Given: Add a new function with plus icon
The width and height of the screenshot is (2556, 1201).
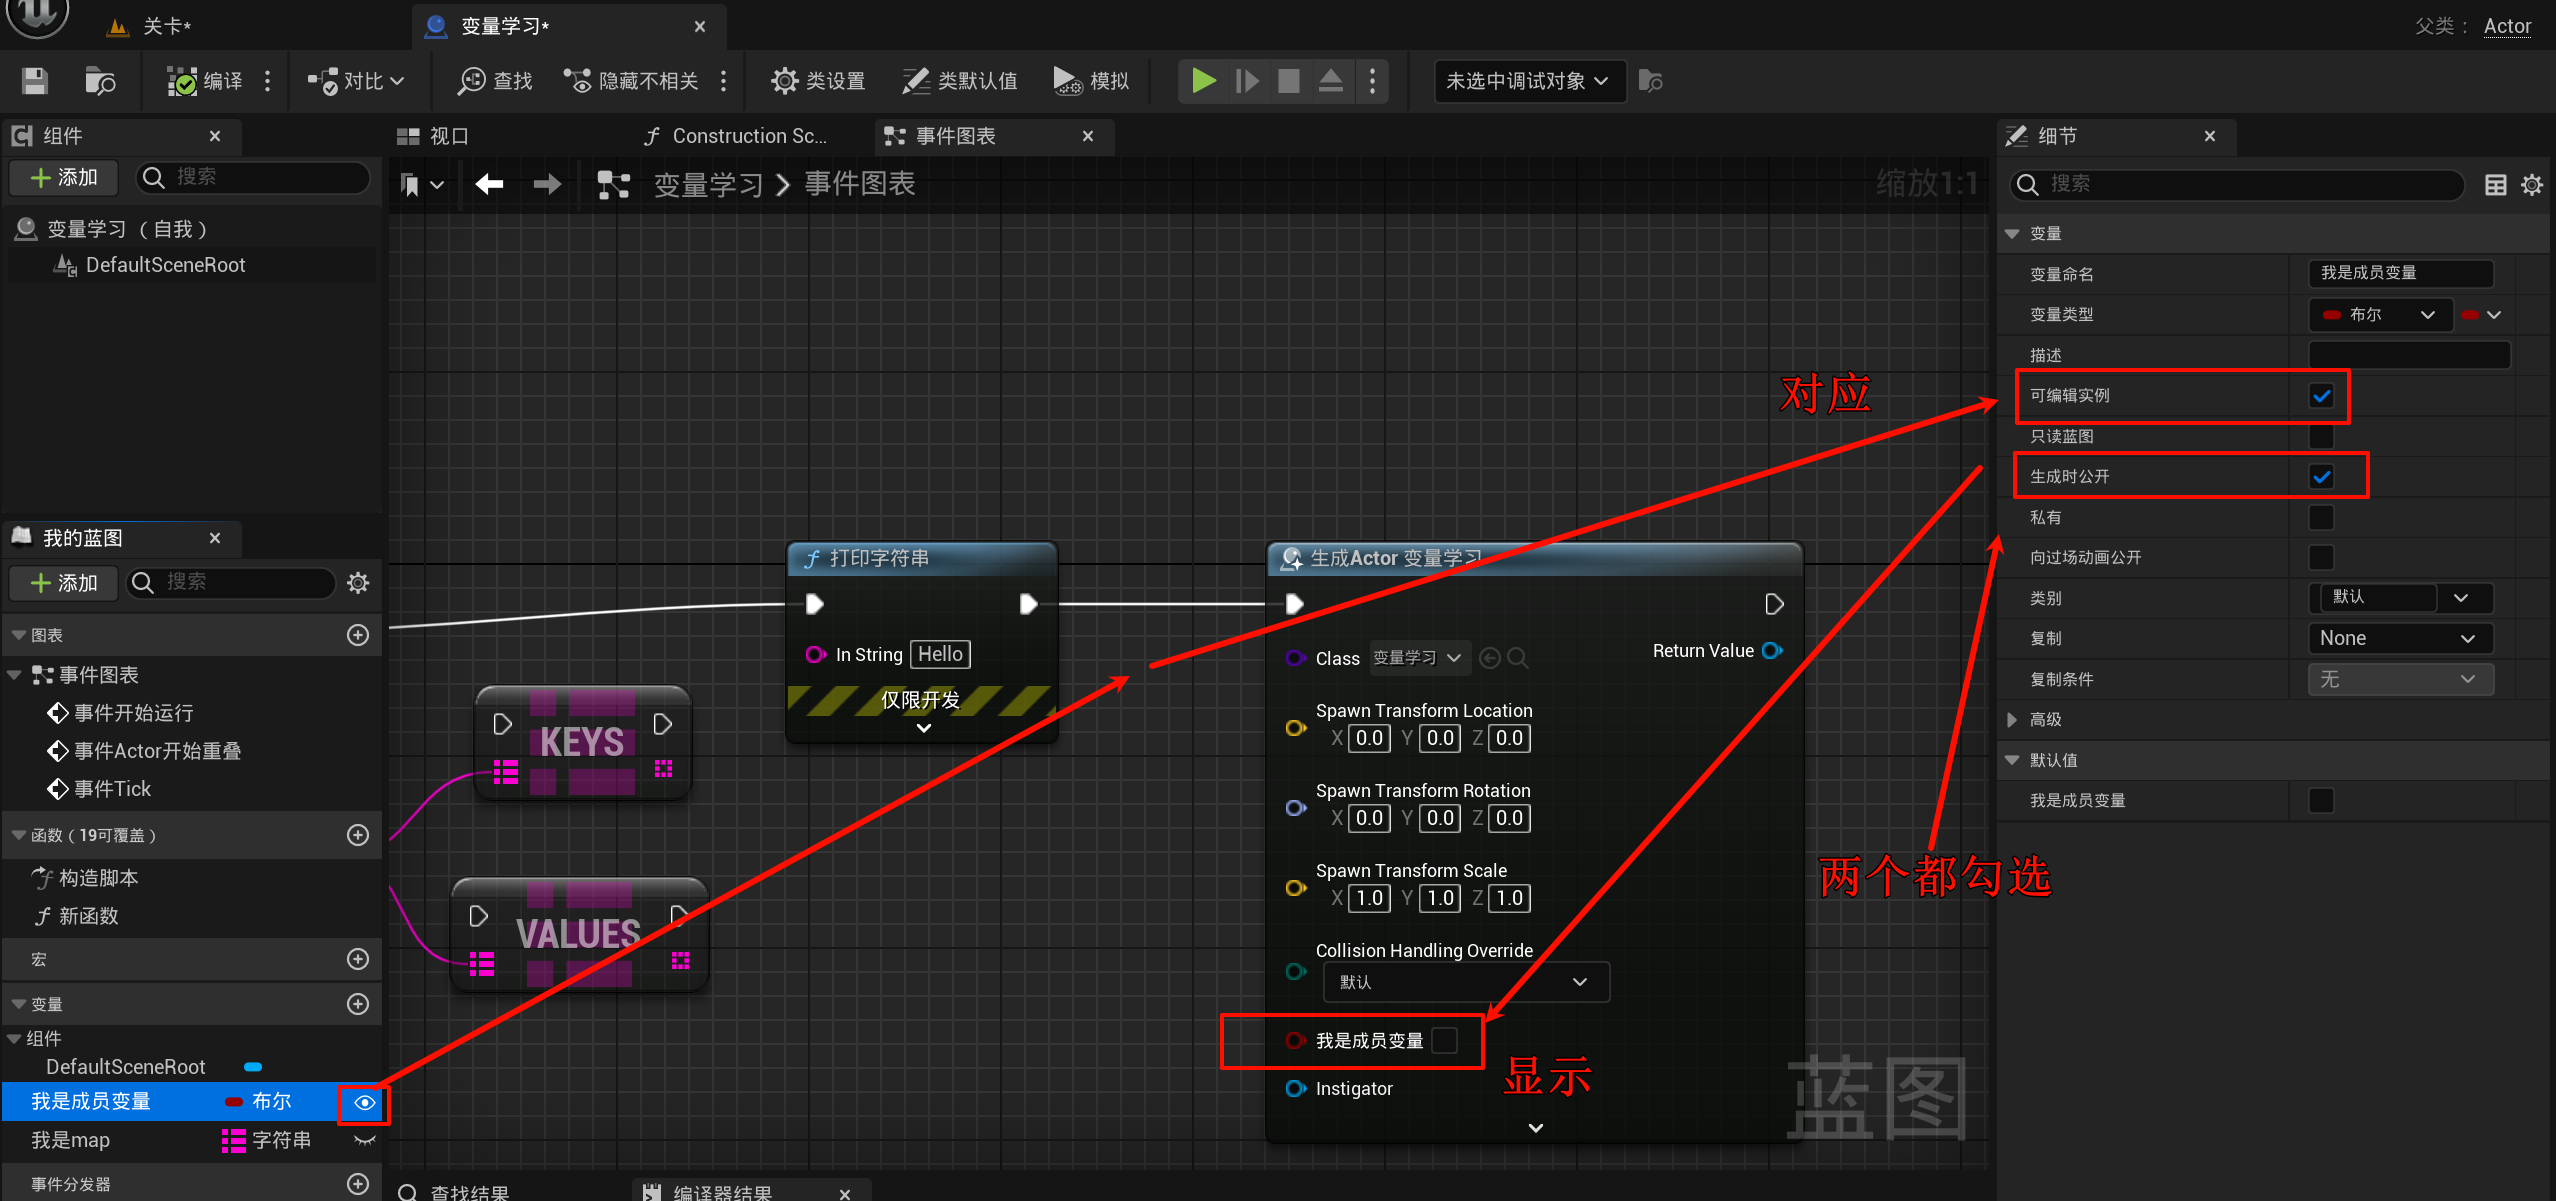Looking at the screenshot, I should coord(358,835).
